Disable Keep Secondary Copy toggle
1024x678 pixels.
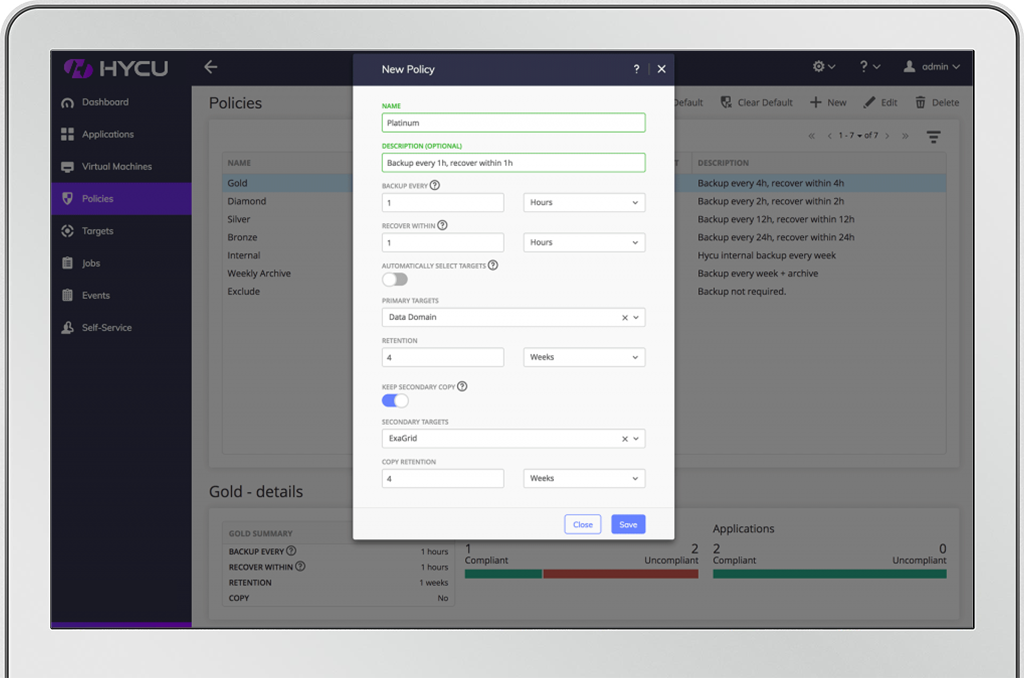click(395, 400)
